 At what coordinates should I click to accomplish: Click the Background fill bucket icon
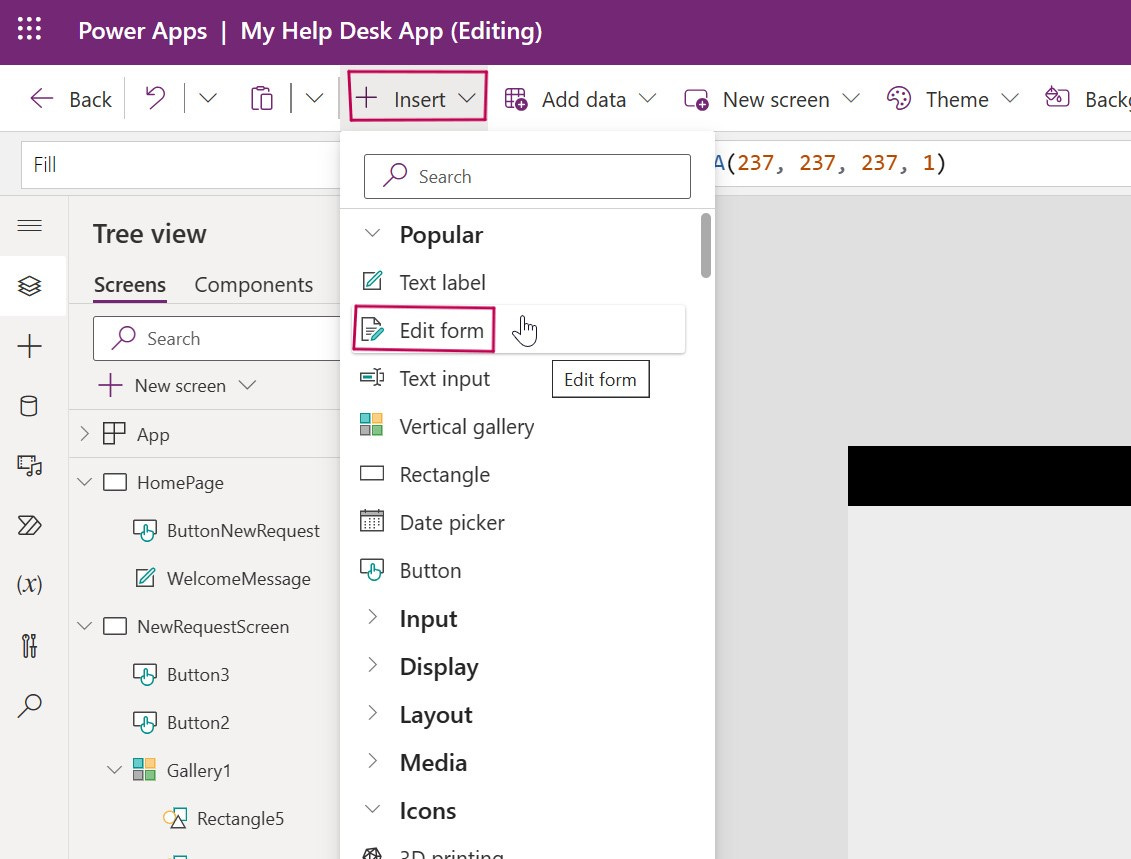pos(1057,97)
